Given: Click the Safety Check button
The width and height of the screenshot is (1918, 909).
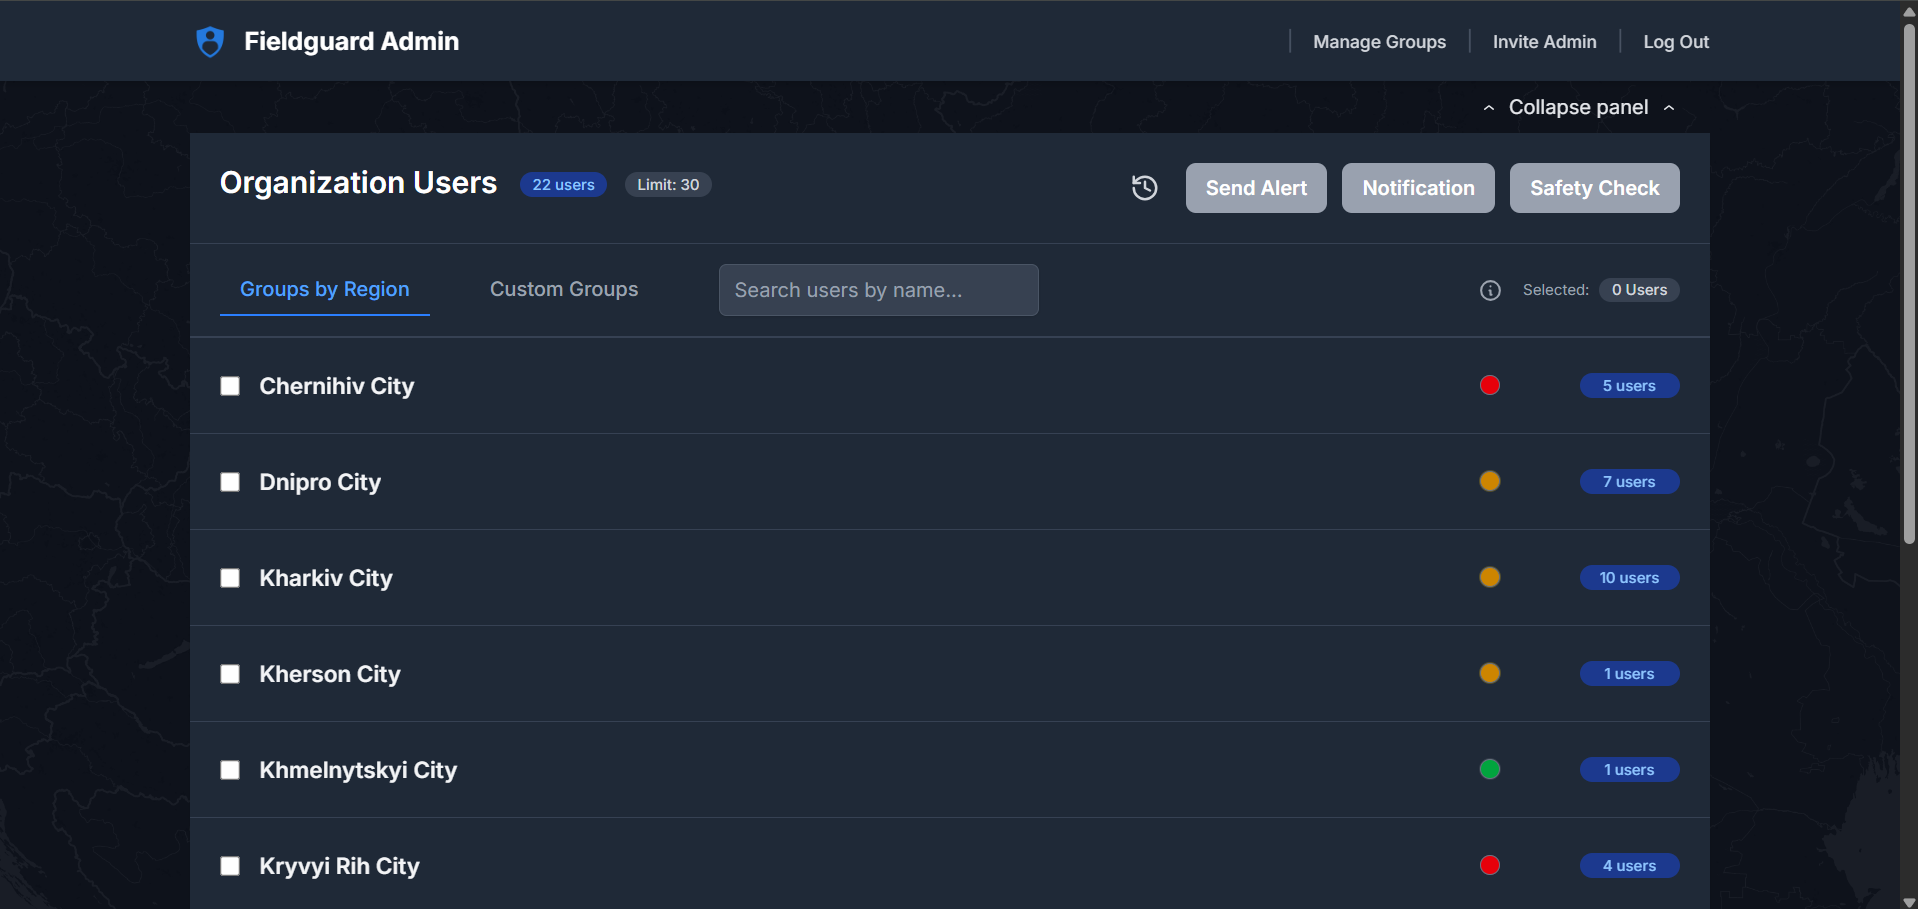Looking at the screenshot, I should pyautogui.click(x=1593, y=187).
